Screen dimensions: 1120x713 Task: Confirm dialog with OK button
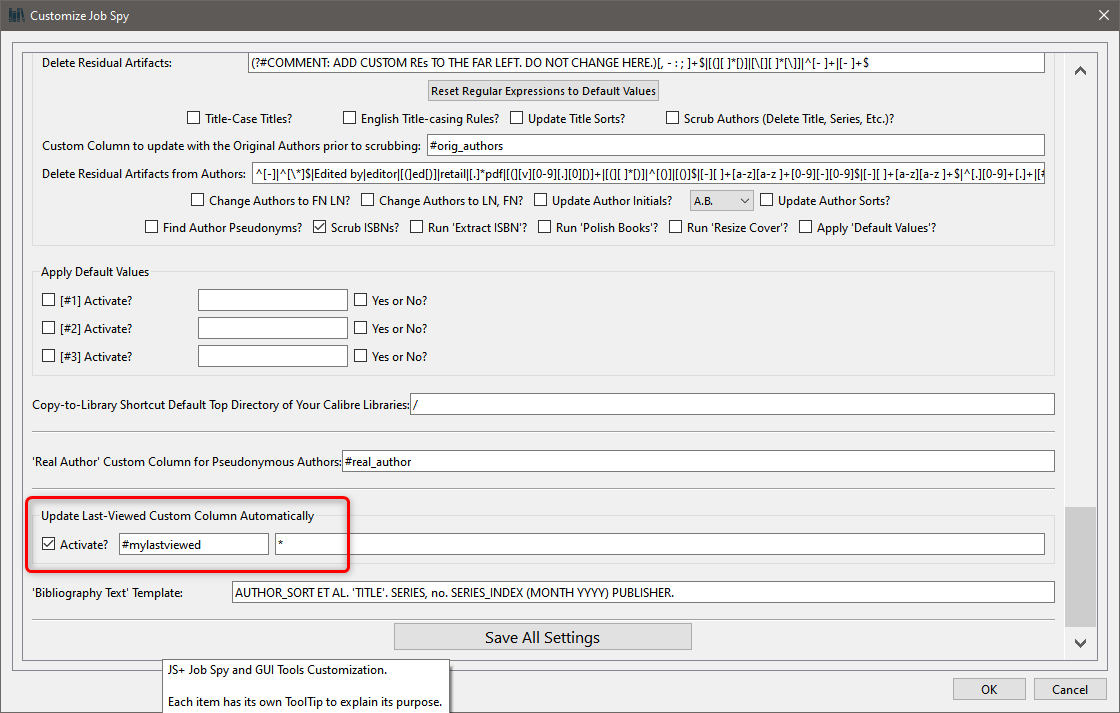tap(989, 689)
